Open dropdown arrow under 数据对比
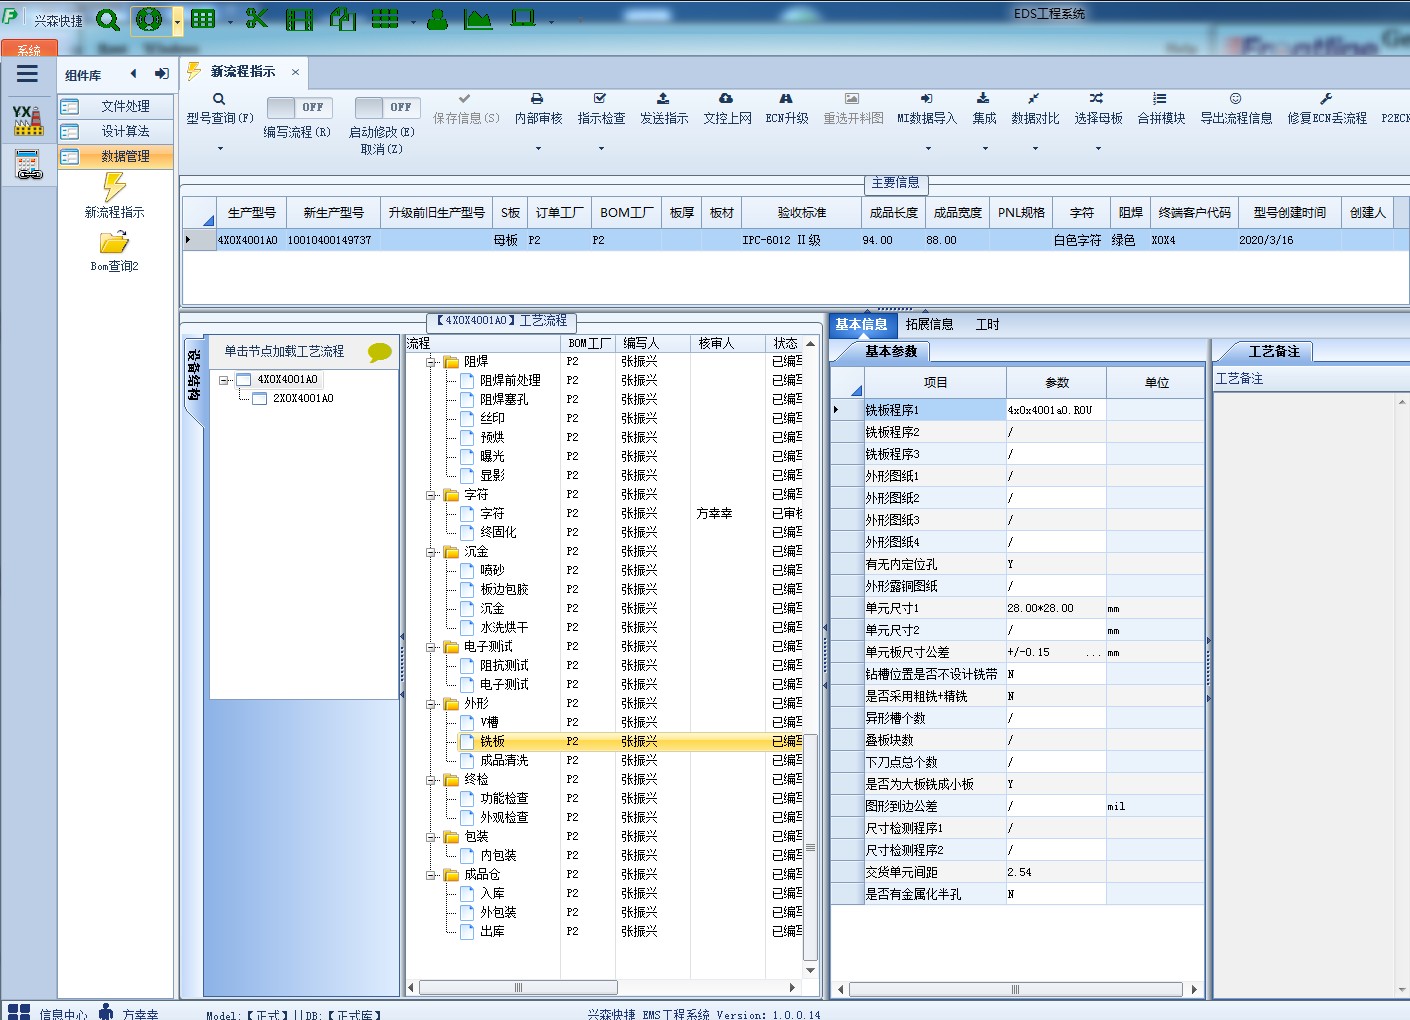1410x1020 pixels. click(1035, 149)
